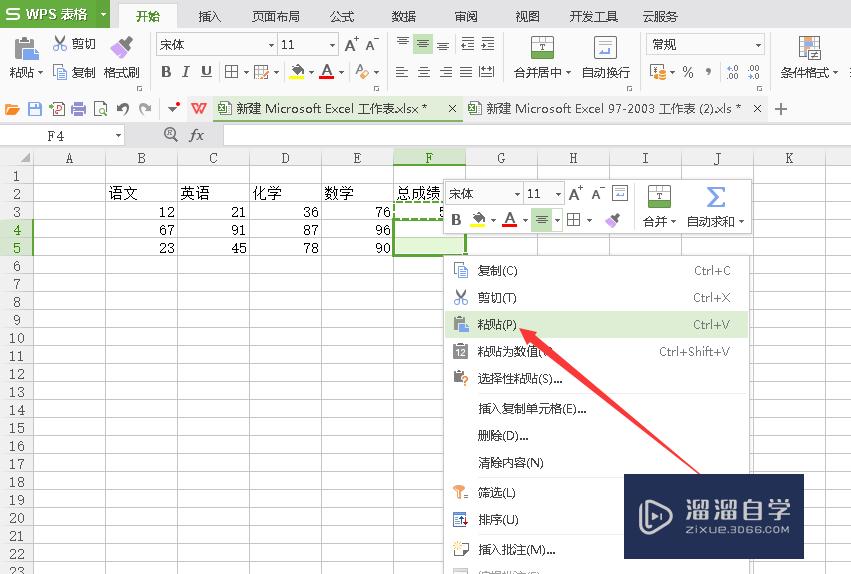This screenshot has height=574, width=851.
Task: Click the decrease font size icon in ribbon
Action: point(371,44)
